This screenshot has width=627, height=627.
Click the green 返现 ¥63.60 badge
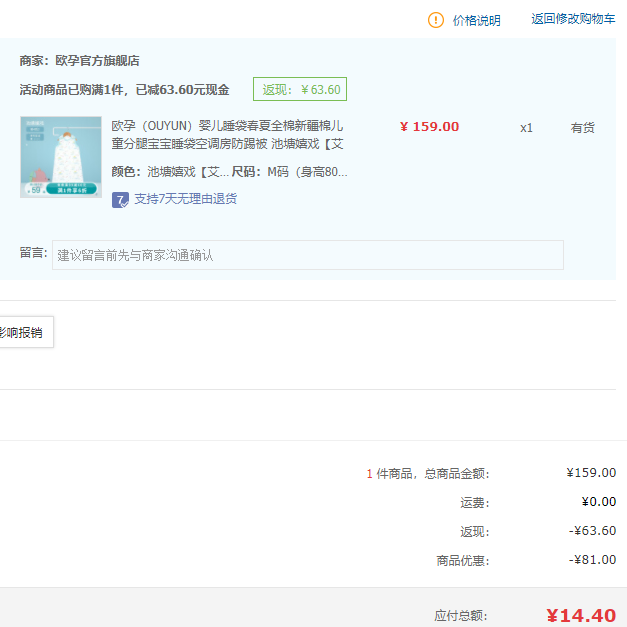[300, 89]
